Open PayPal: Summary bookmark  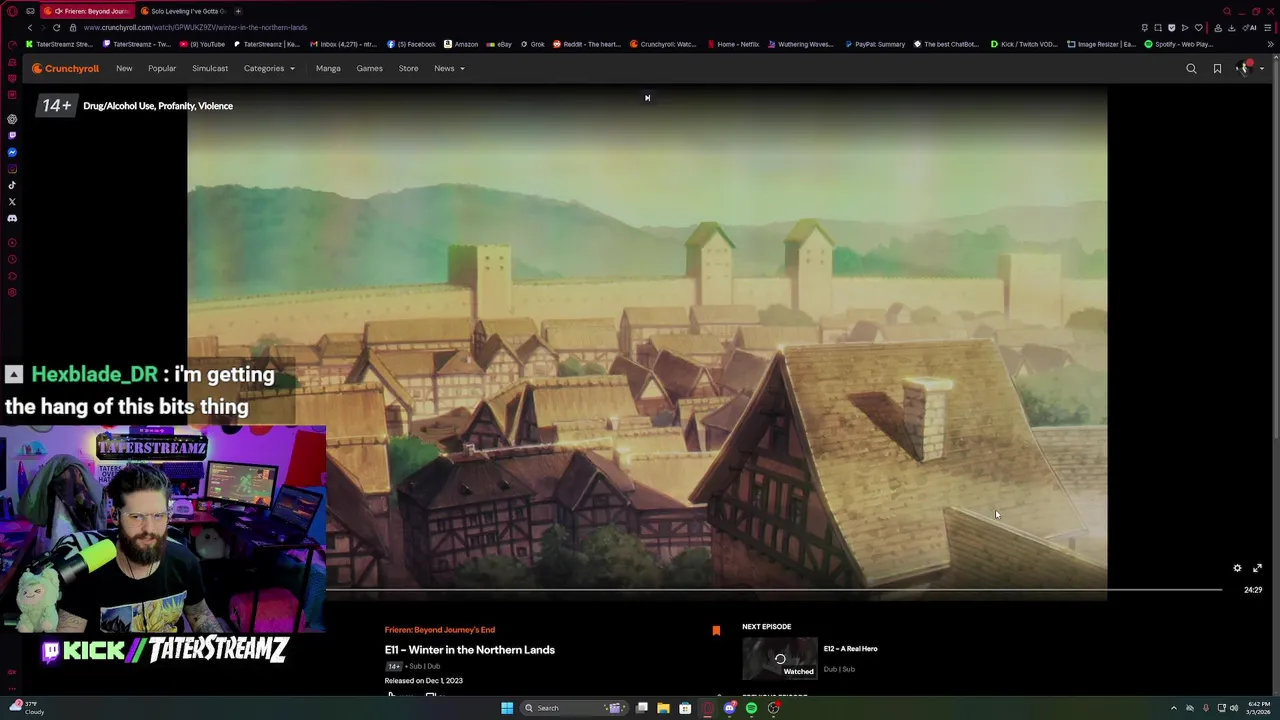point(875,44)
